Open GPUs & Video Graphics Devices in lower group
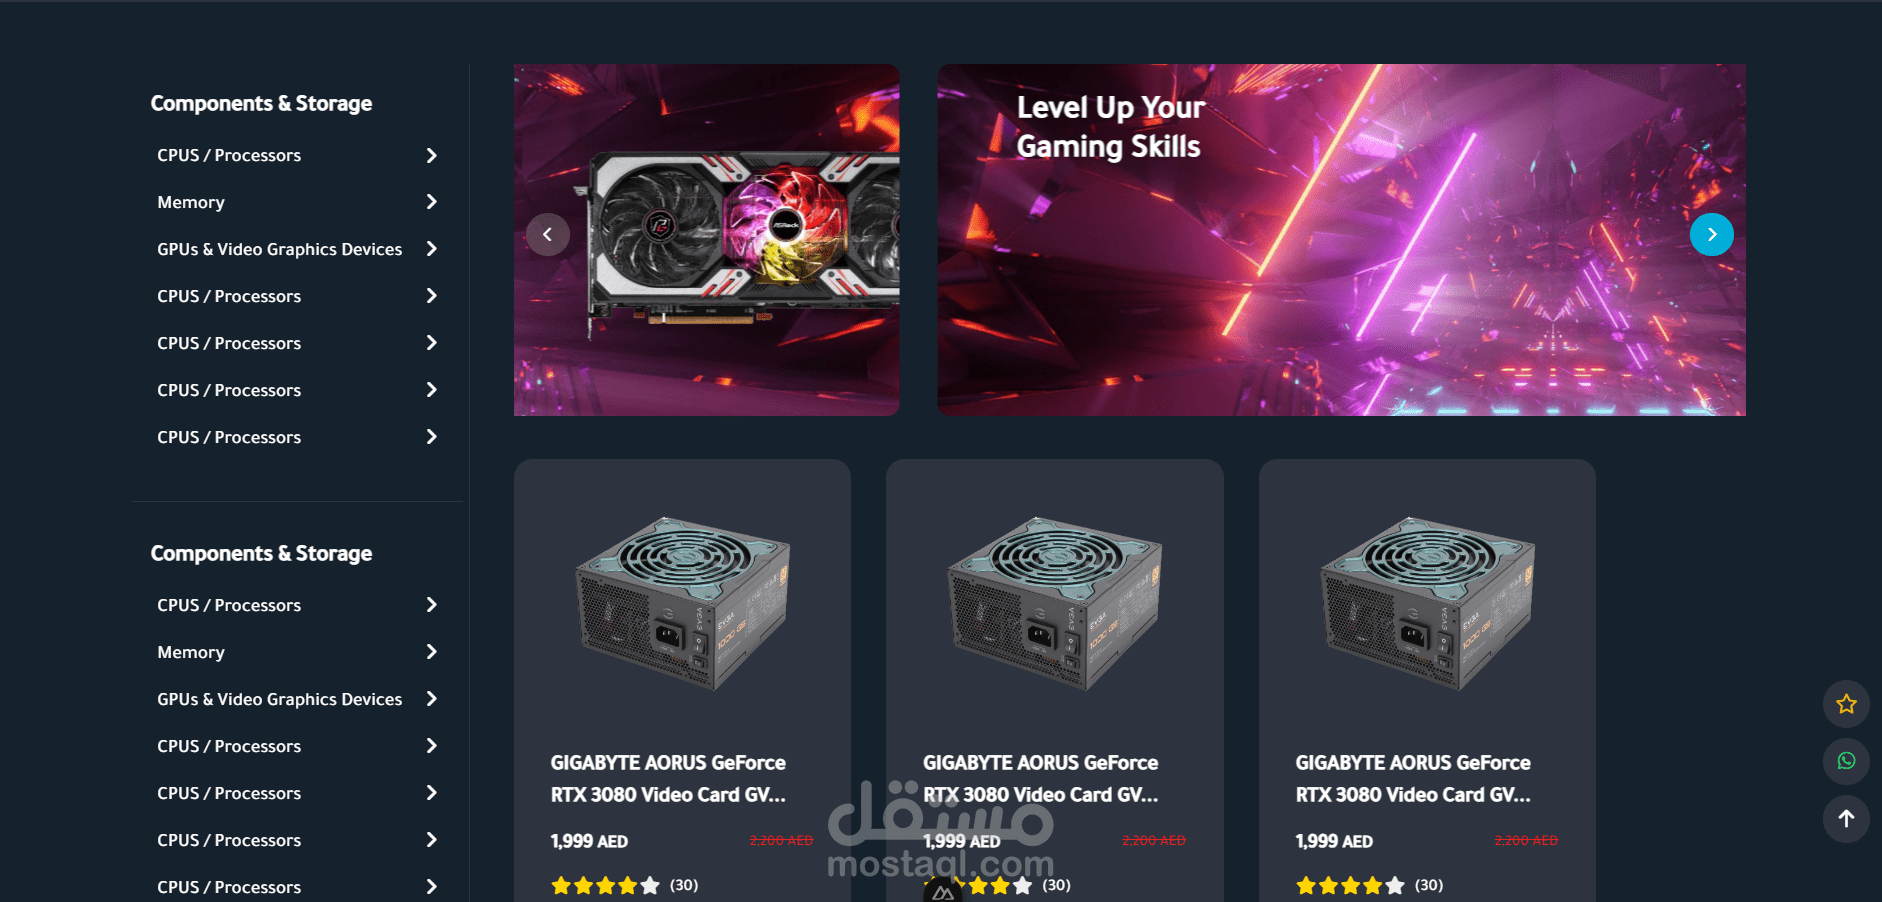This screenshot has width=1882, height=902. click(x=279, y=699)
